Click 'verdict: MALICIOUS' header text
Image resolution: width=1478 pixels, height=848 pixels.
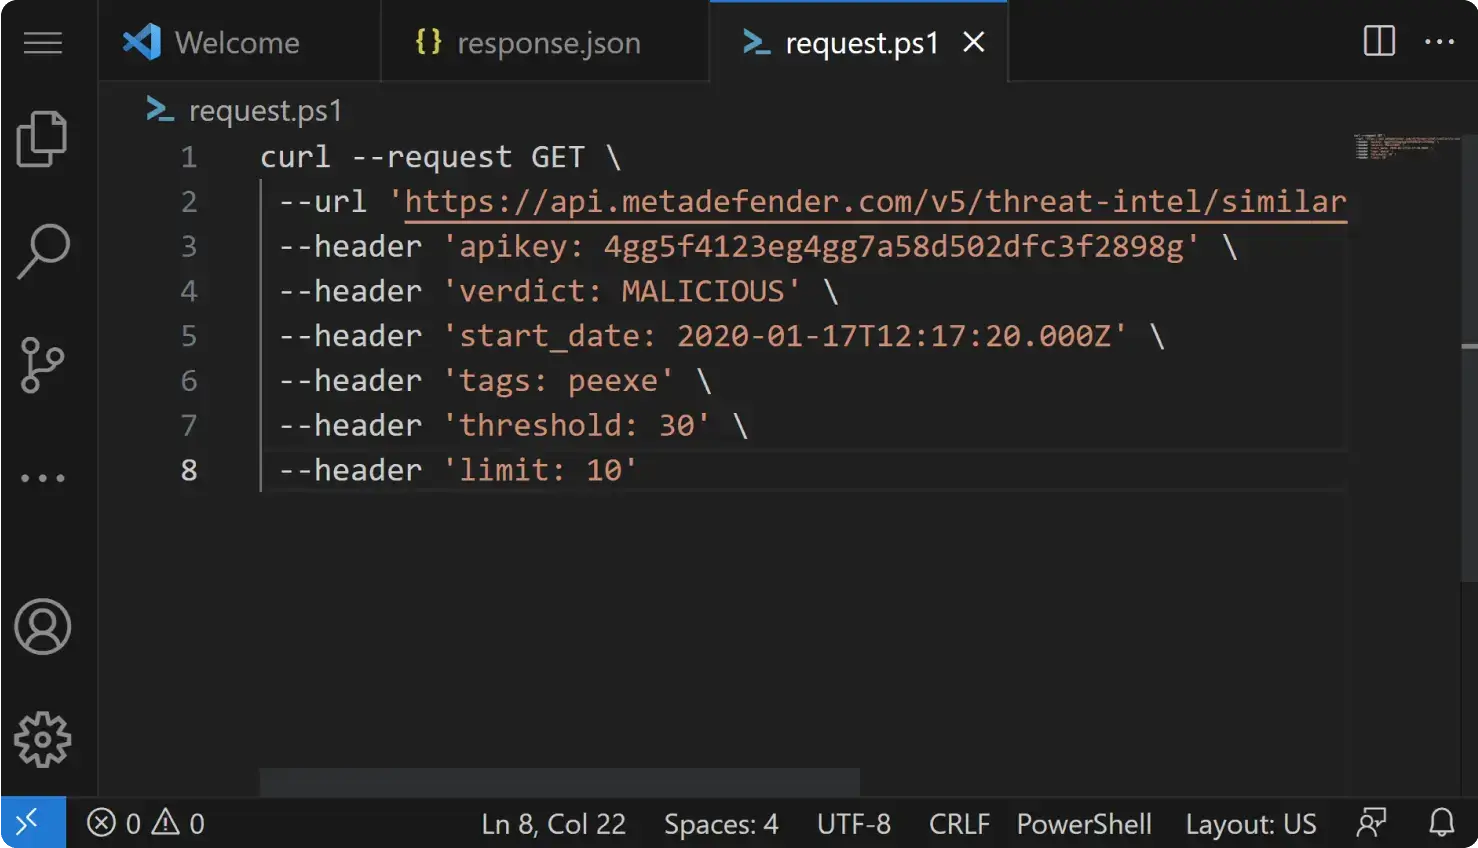pos(621,291)
